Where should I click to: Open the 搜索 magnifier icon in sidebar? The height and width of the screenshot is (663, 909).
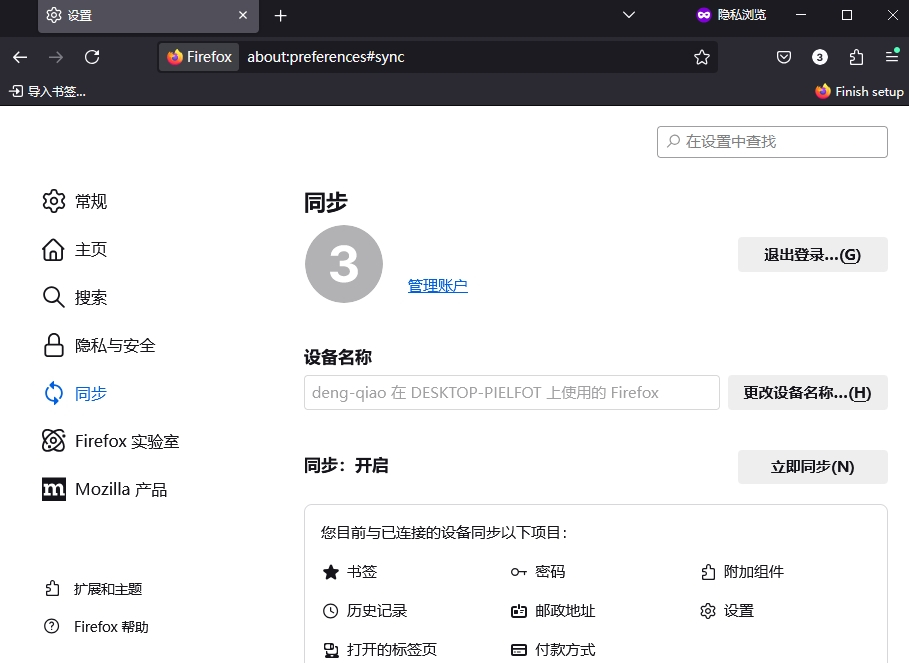point(53,297)
